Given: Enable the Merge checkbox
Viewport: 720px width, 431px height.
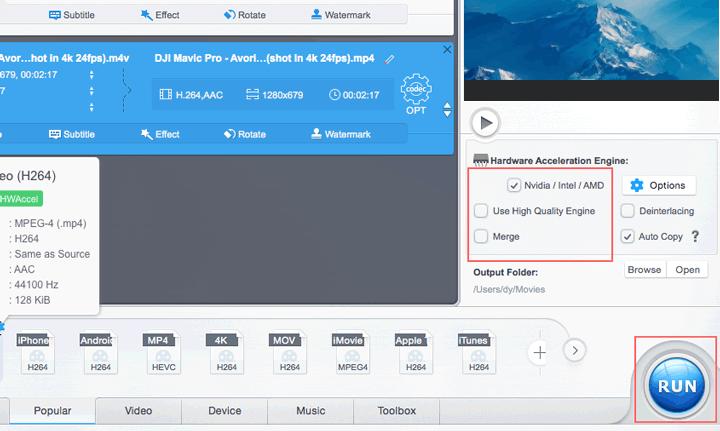Looking at the screenshot, I should tap(481, 236).
